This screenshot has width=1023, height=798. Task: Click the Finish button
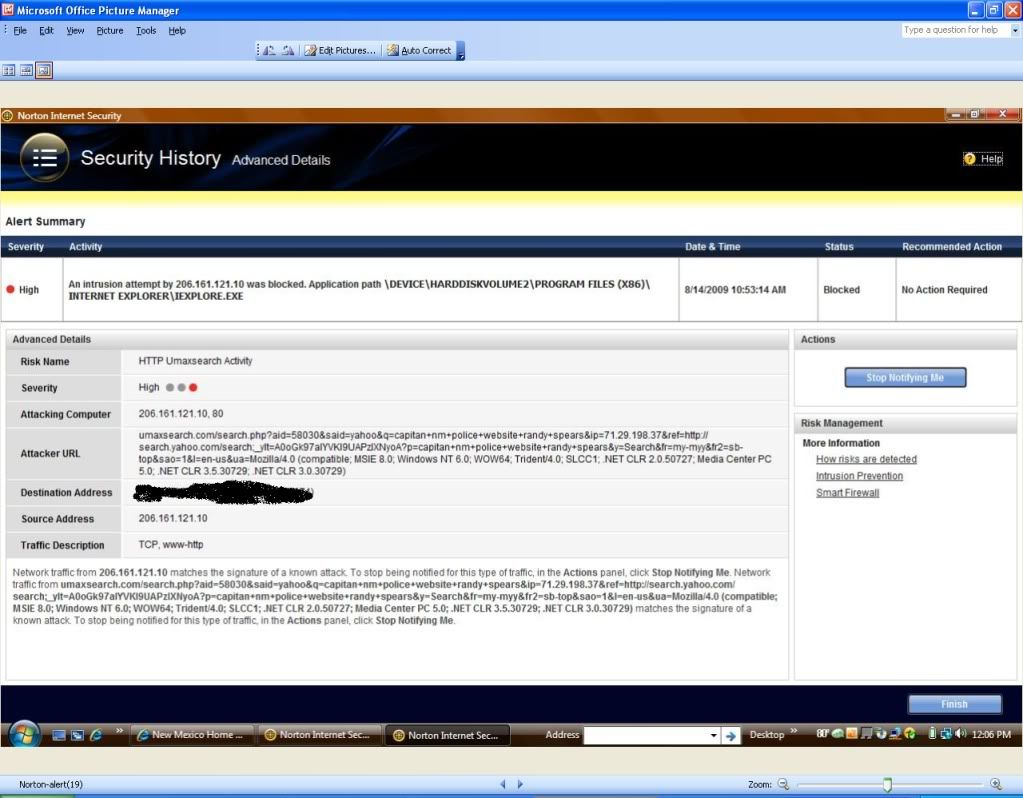tap(954, 704)
